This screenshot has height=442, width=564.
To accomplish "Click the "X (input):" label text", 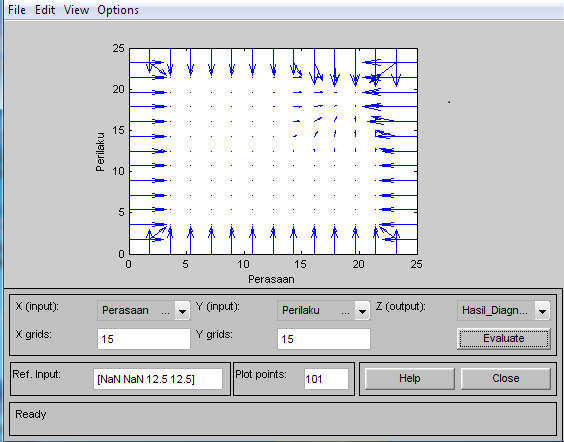I will click(x=37, y=307).
